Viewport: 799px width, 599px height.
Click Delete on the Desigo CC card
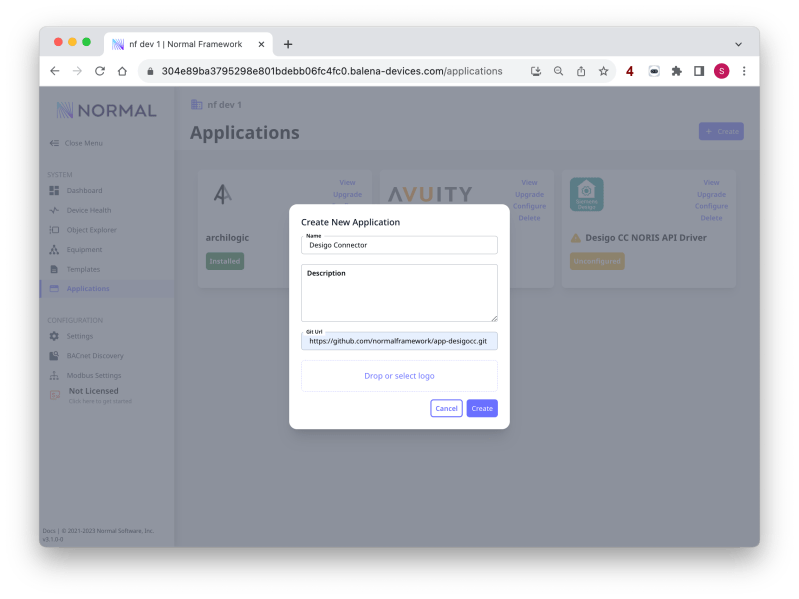(x=711, y=218)
